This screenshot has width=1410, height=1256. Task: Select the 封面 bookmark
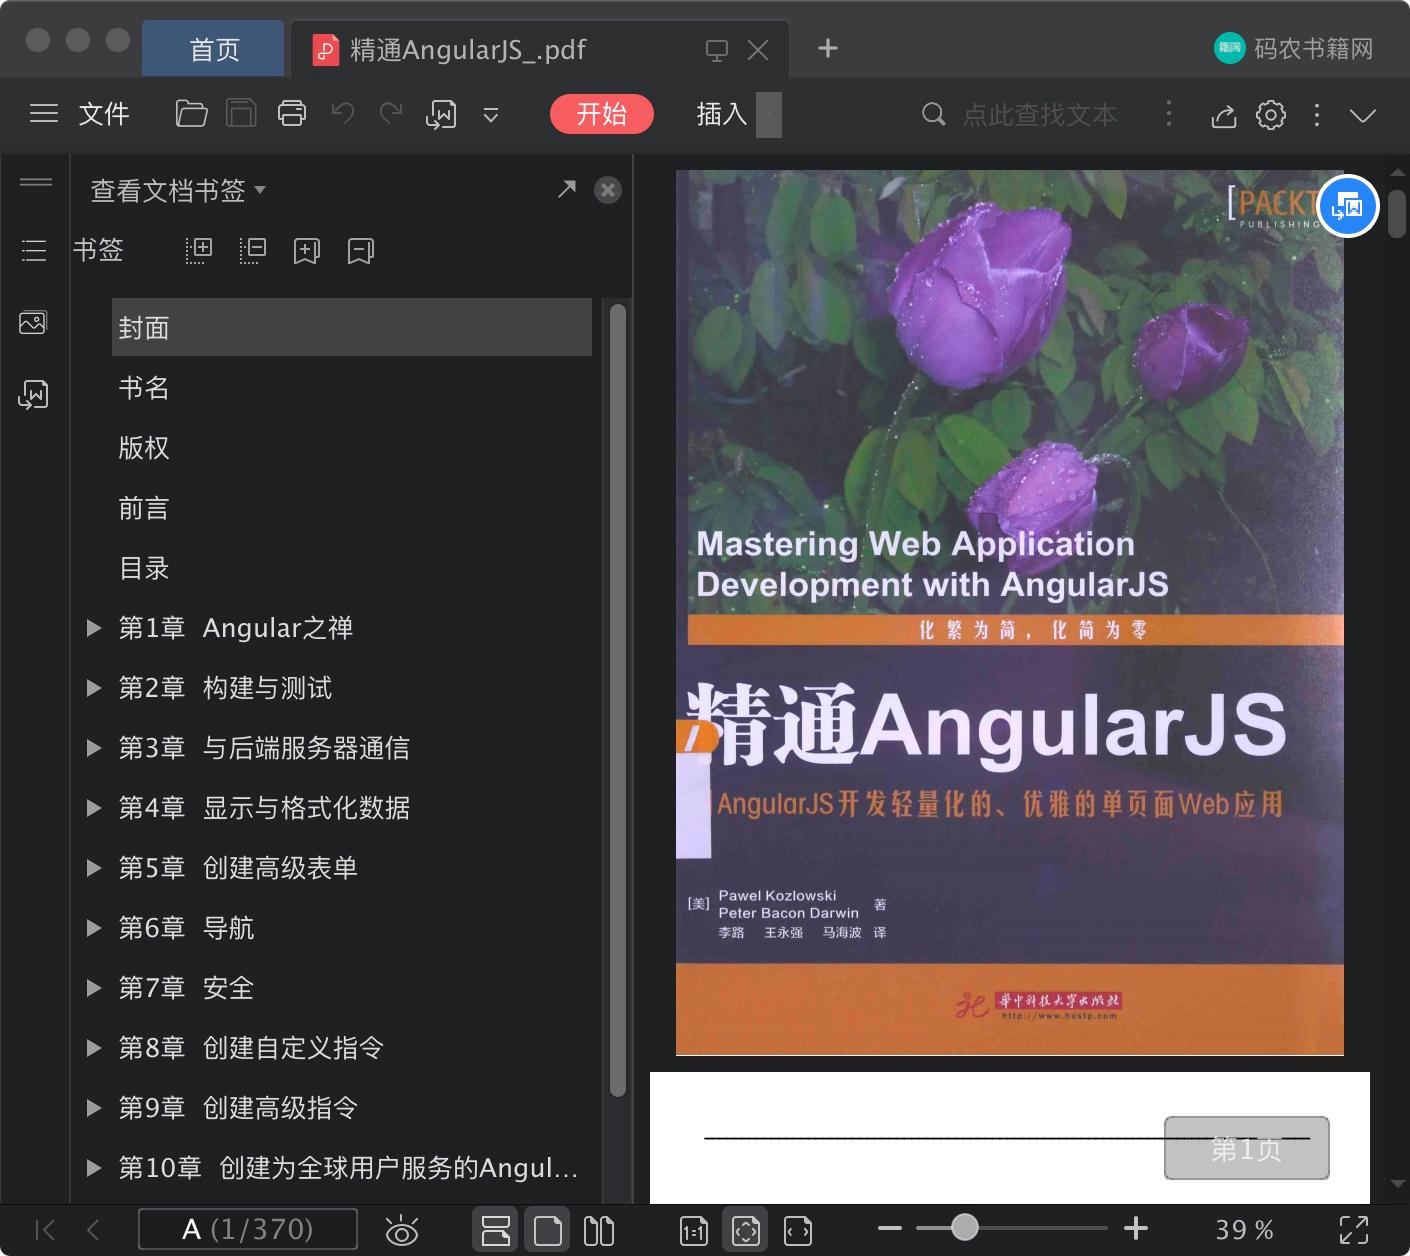[352, 327]
